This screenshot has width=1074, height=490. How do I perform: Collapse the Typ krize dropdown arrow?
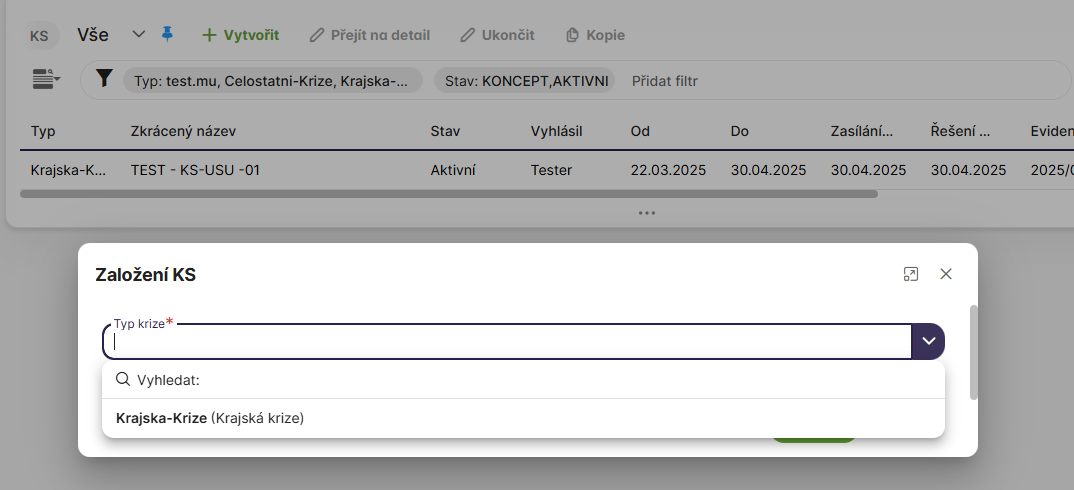(928, 341)
